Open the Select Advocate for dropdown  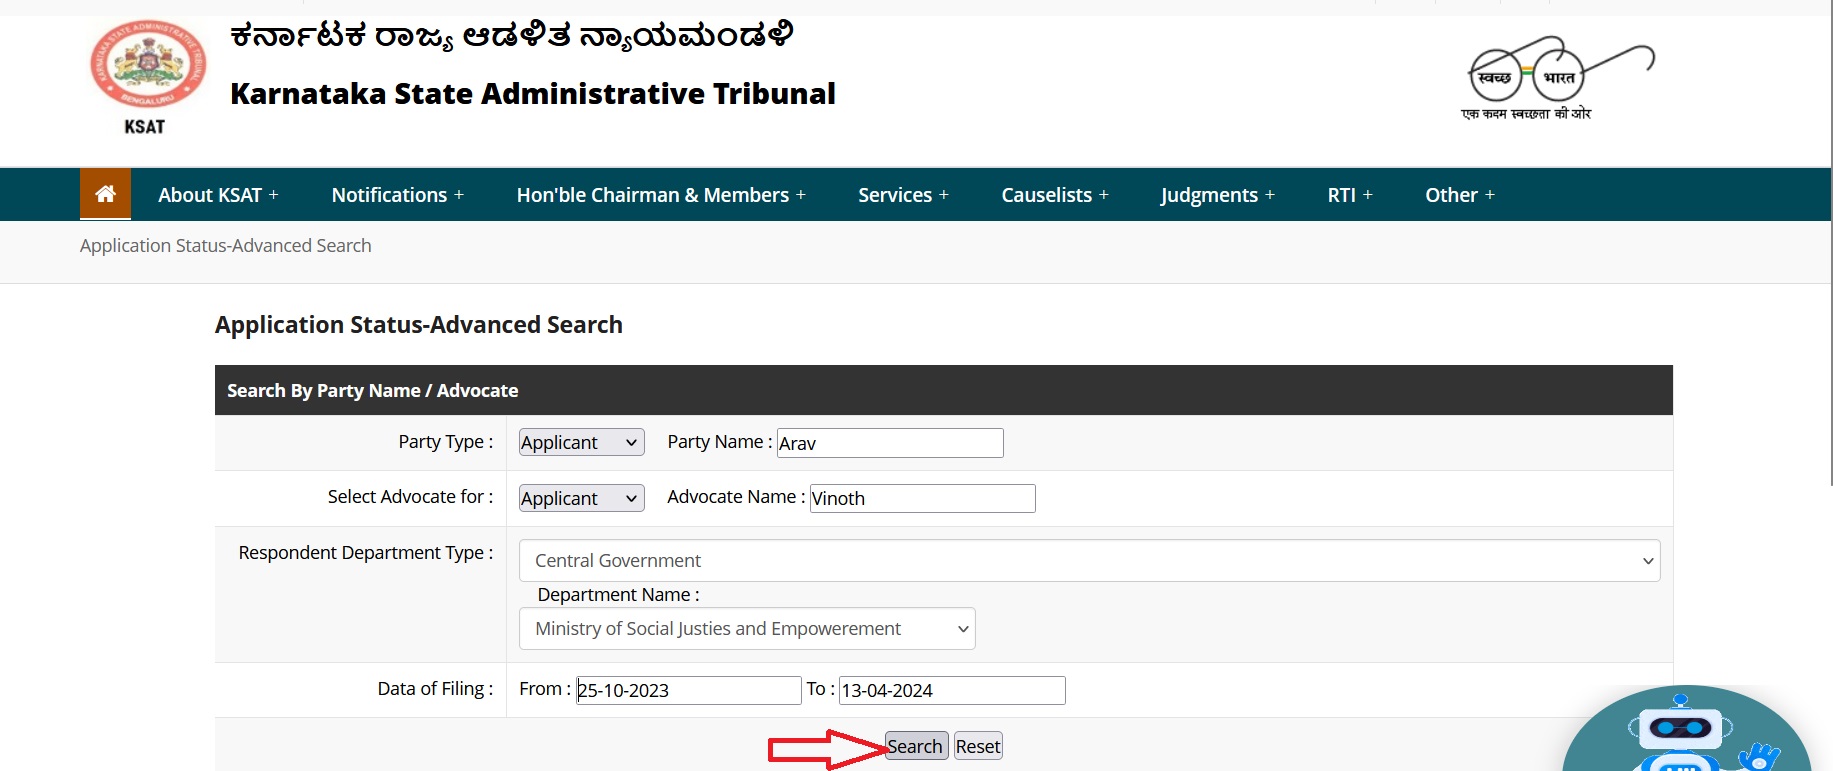(581, 498)
